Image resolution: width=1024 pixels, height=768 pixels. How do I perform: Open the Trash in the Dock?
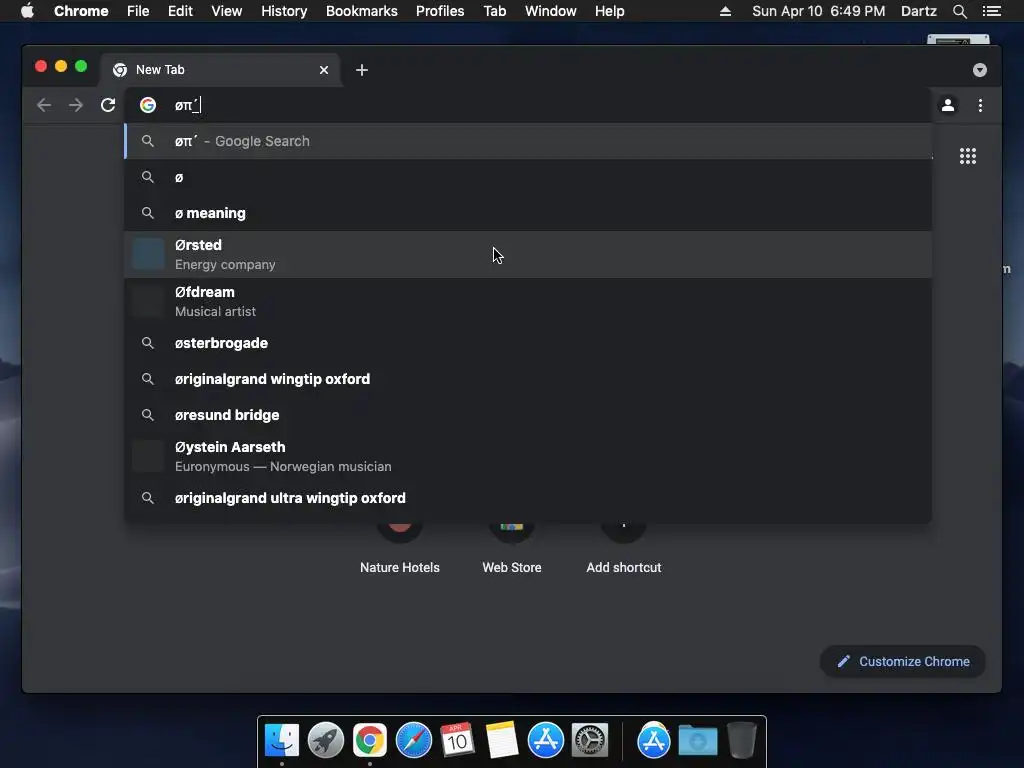pyautogui.click(x=742, y=741)
